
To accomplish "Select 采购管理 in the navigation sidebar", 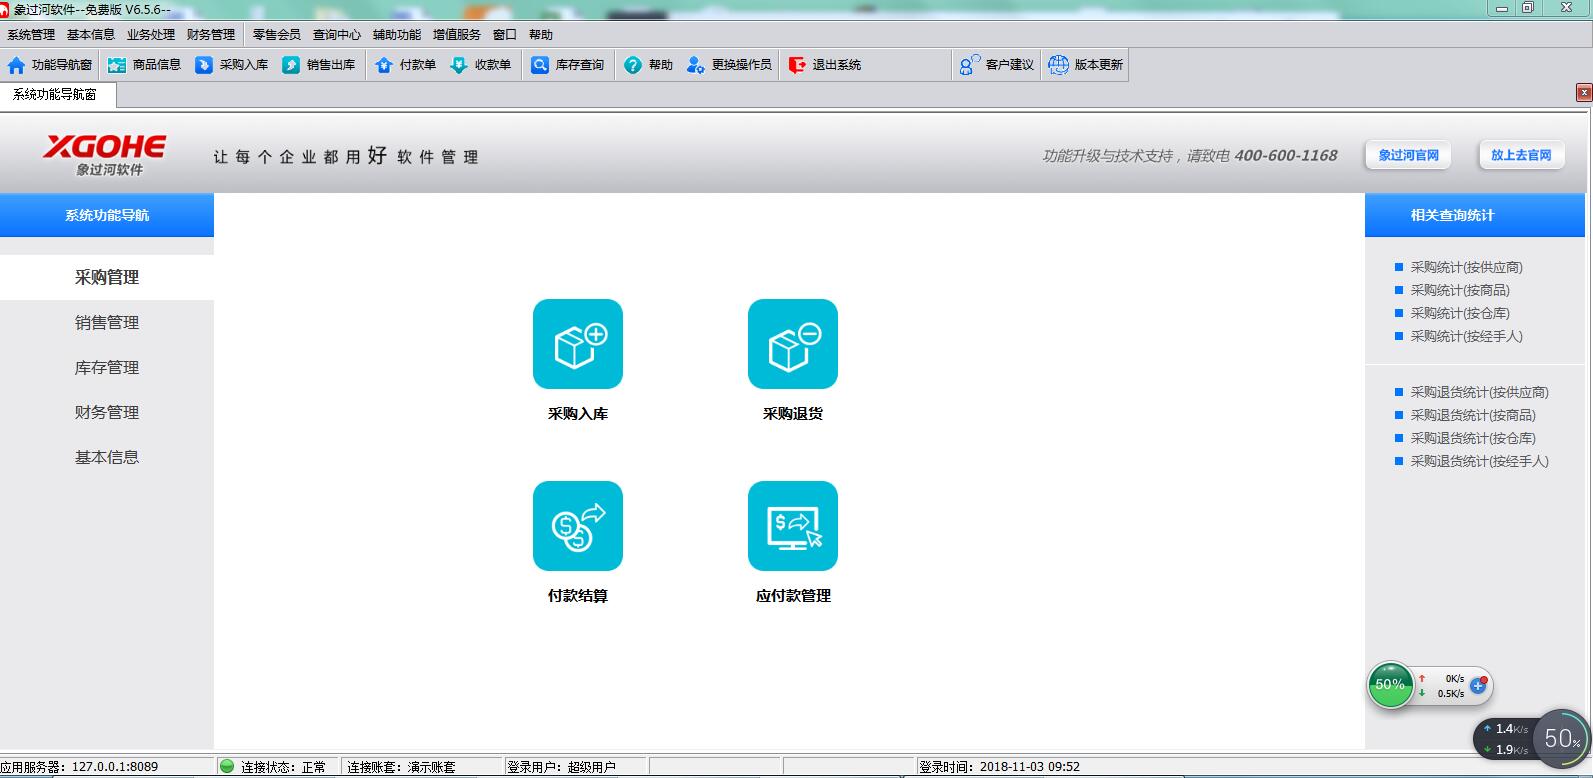I will click(x=107, y=277).
